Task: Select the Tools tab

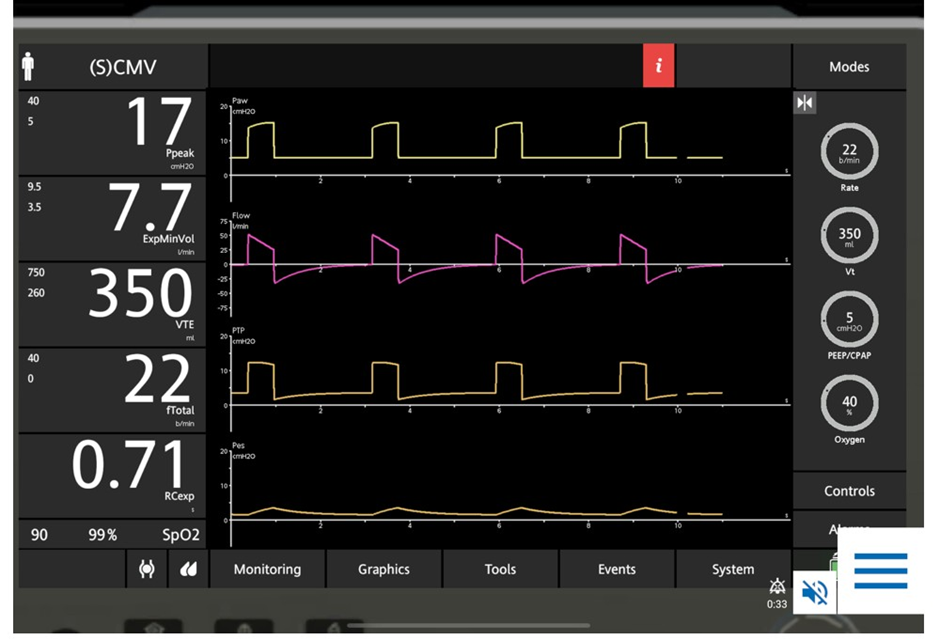Action: [x=500, y=569]
